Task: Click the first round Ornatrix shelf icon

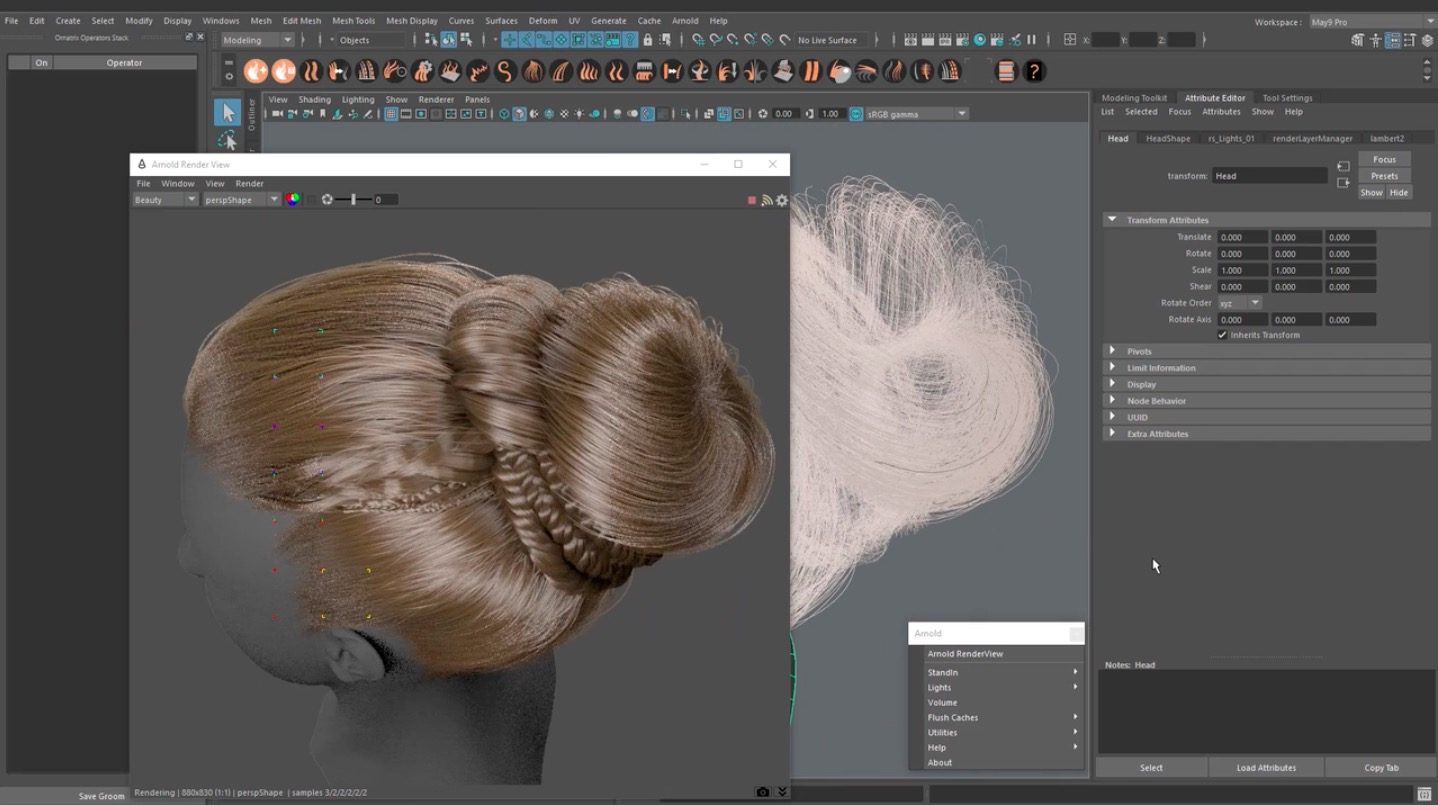Action: (256, 71)
